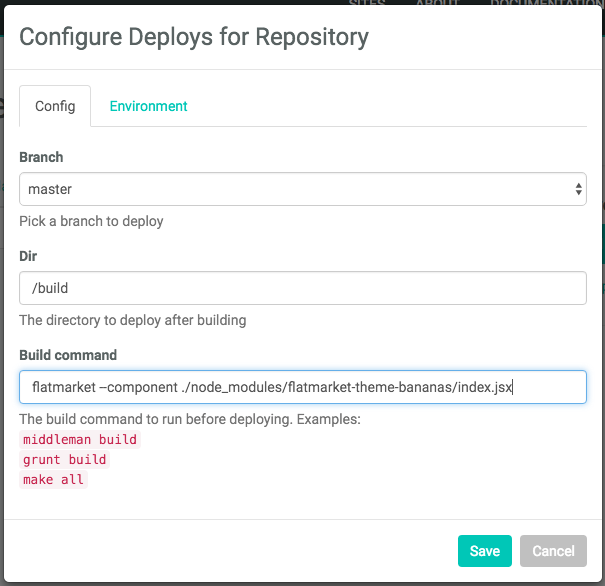Click the build command examples description text
Viewport: 605px width, 586px height.
tap(189, 419)
